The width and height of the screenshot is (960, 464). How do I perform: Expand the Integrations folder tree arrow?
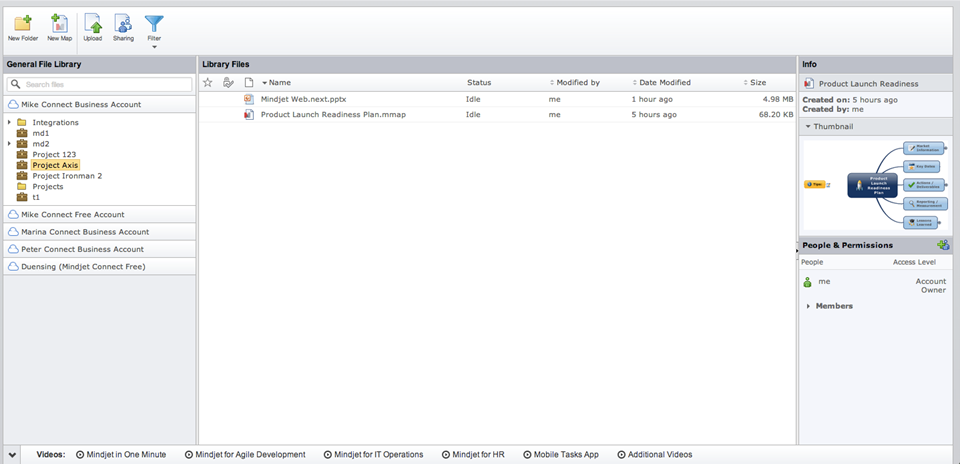pos(9,123)
